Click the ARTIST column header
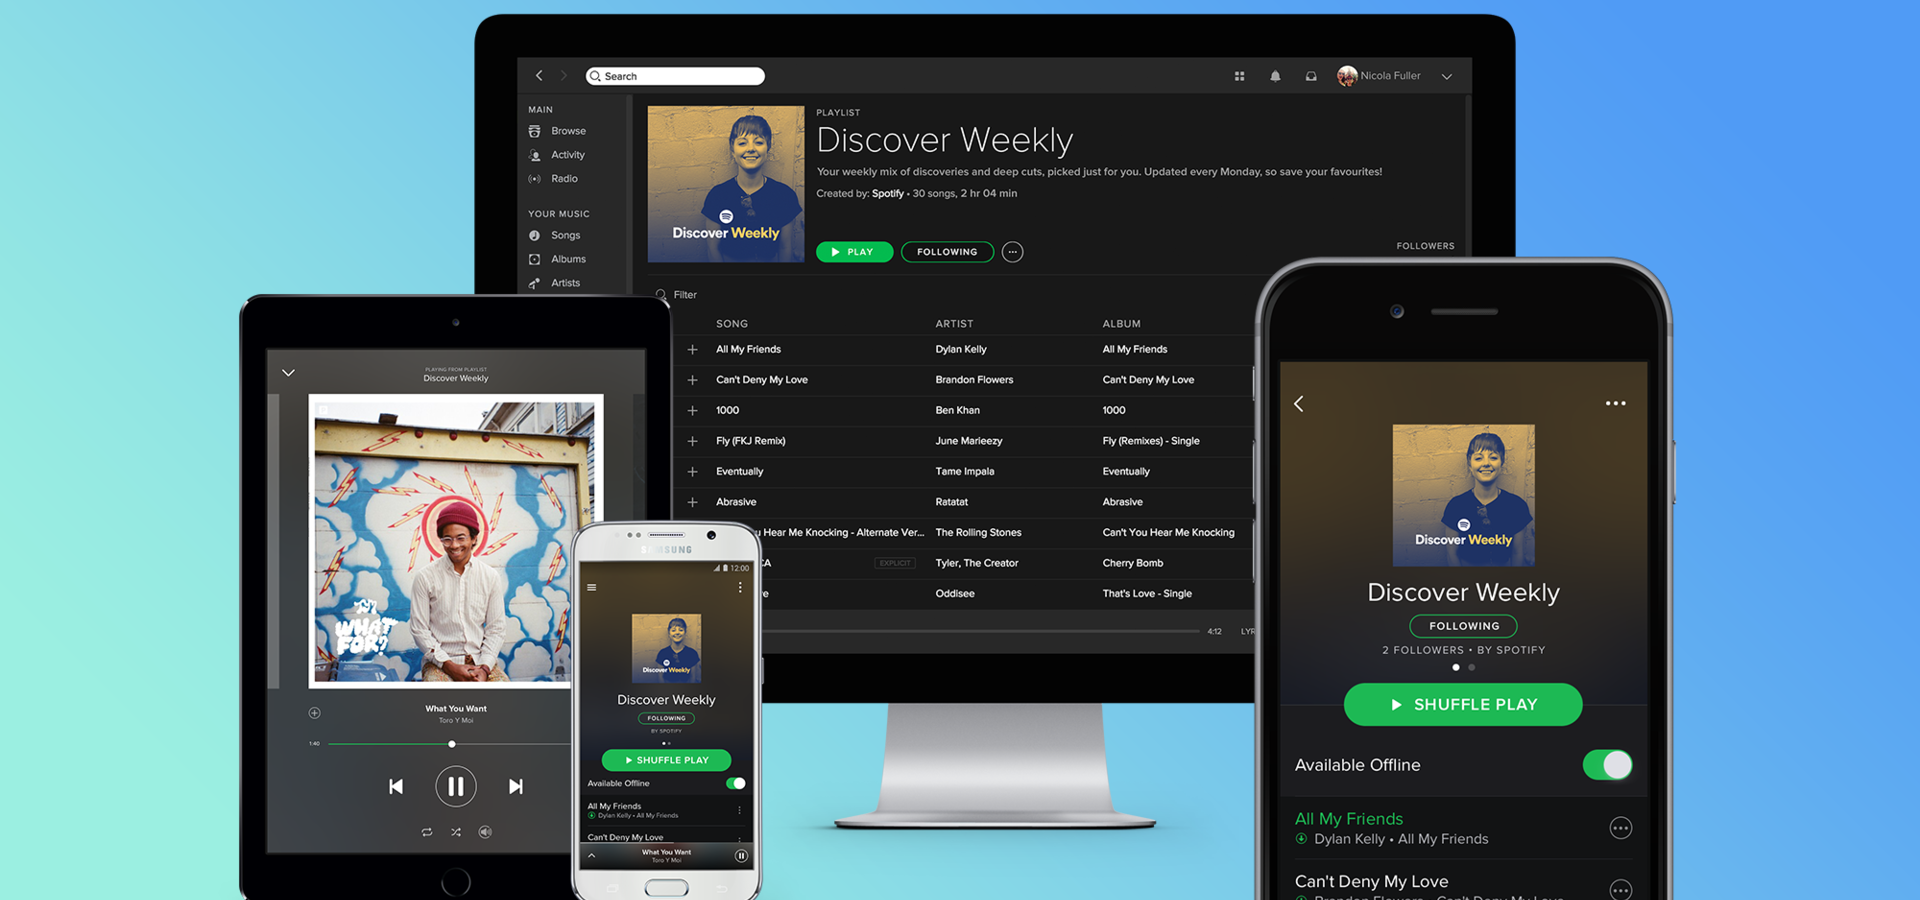The width and height of the screenshot is (1920, 900). (x=954, y=324)
